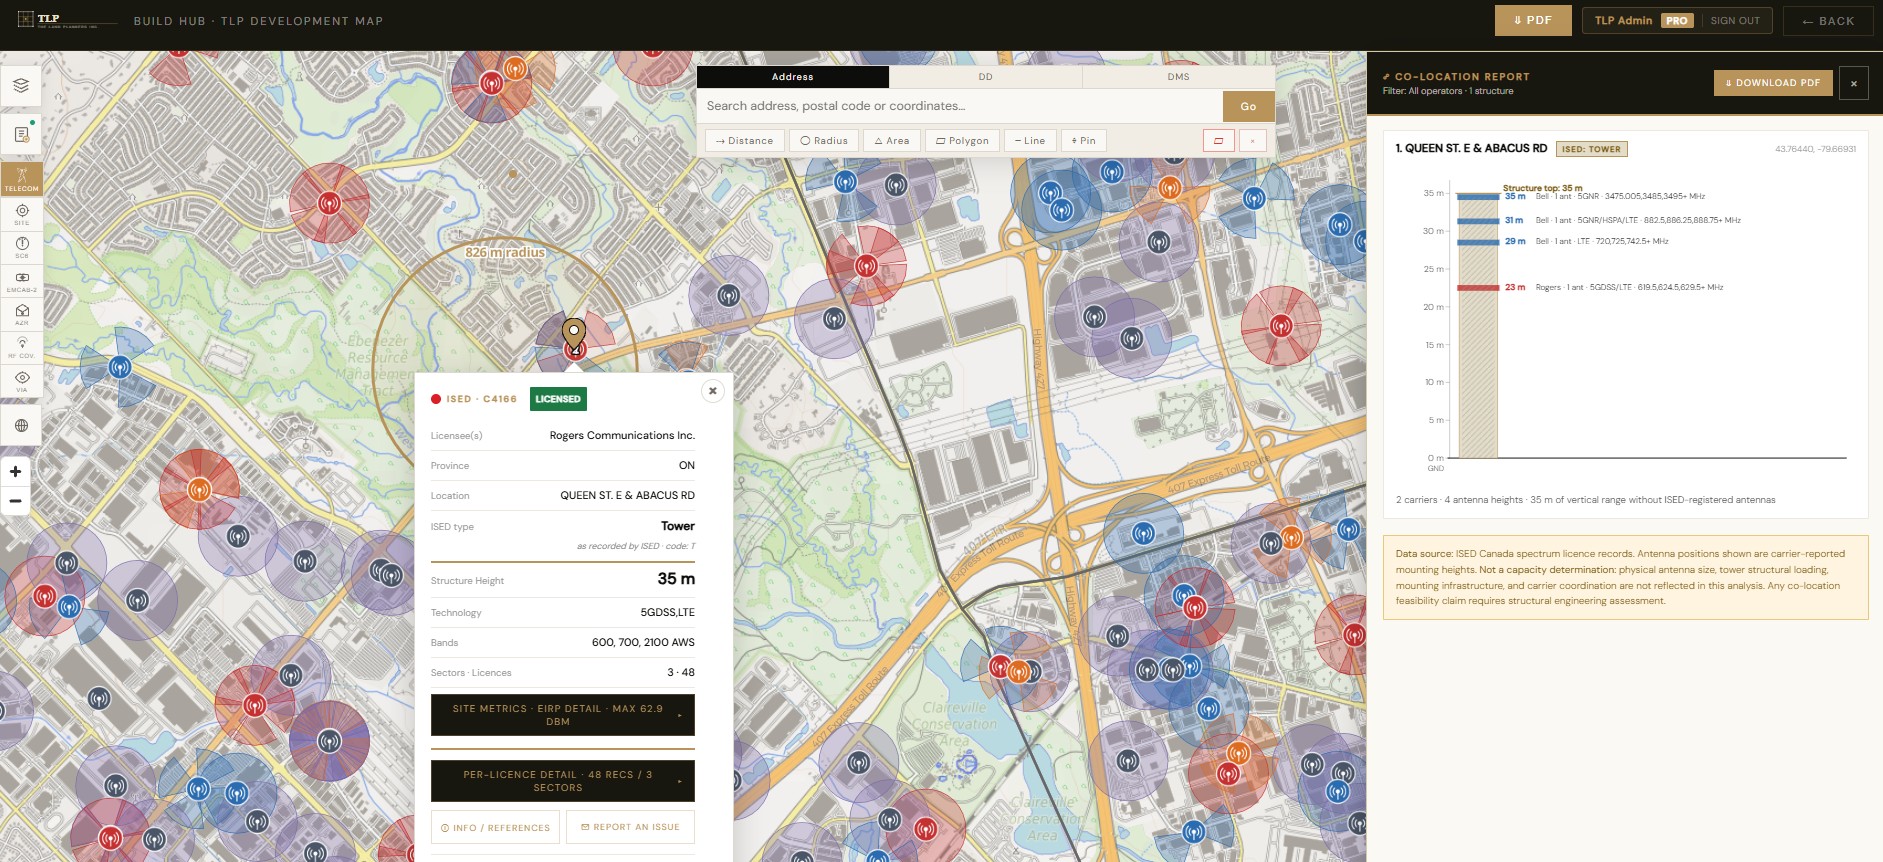
Task: Open the SC6 sidebar tool
Action: (21, 247)
